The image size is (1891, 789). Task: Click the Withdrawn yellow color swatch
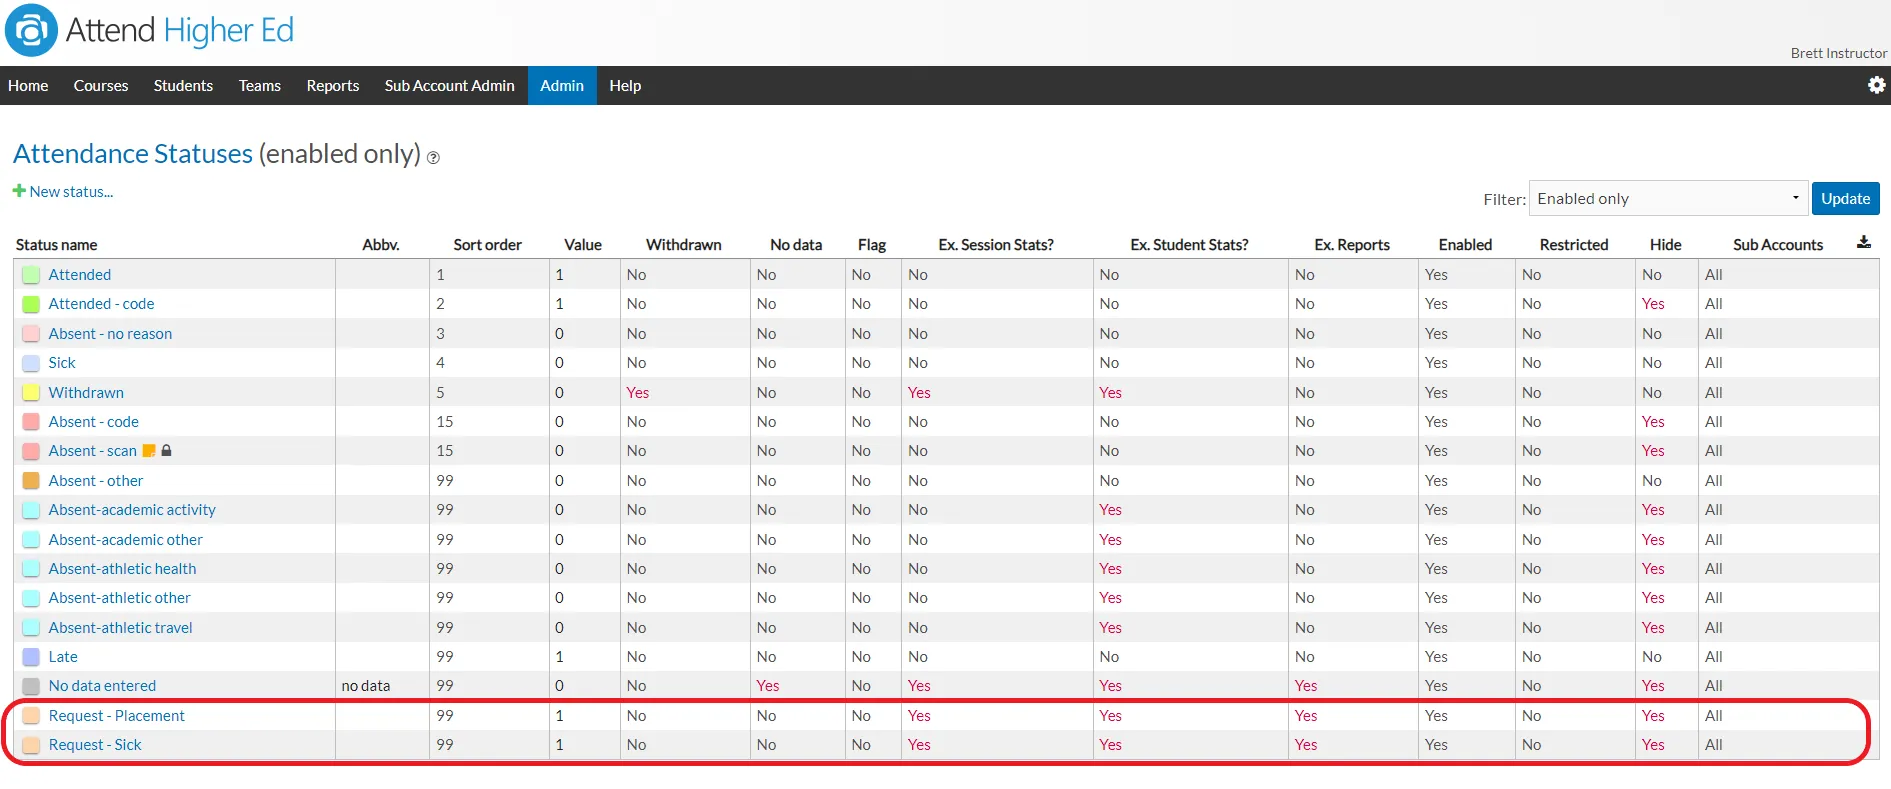pyautogui.click(x=31, y=393)
